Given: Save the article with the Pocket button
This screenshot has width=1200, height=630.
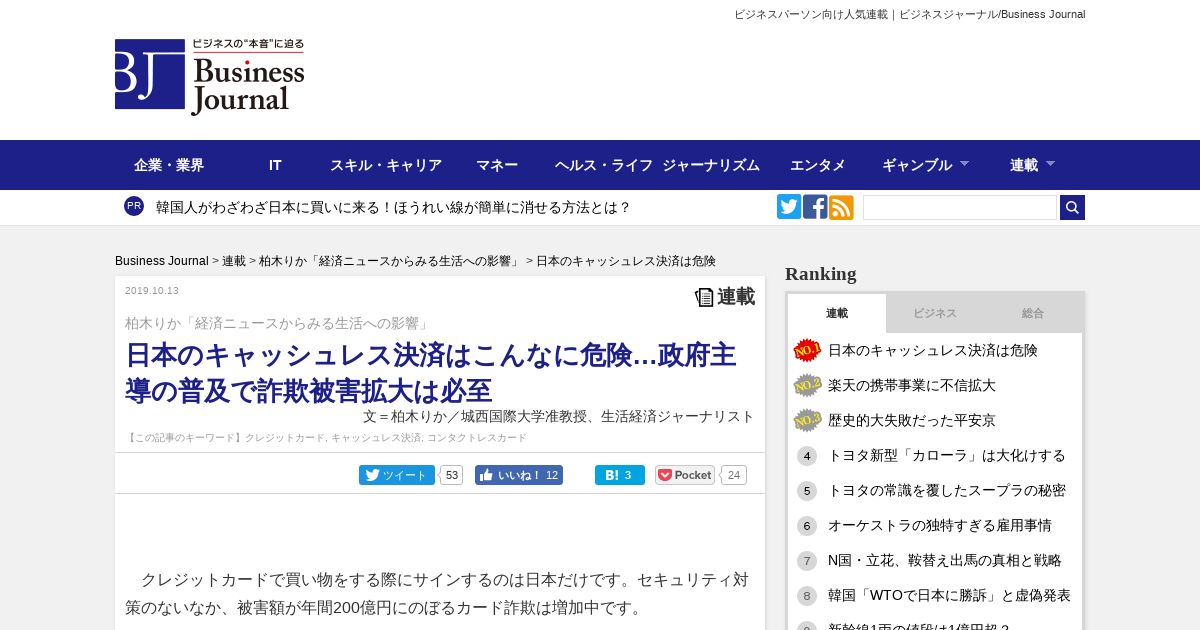Looking at the screenshot, I should (x=685, y=475).
